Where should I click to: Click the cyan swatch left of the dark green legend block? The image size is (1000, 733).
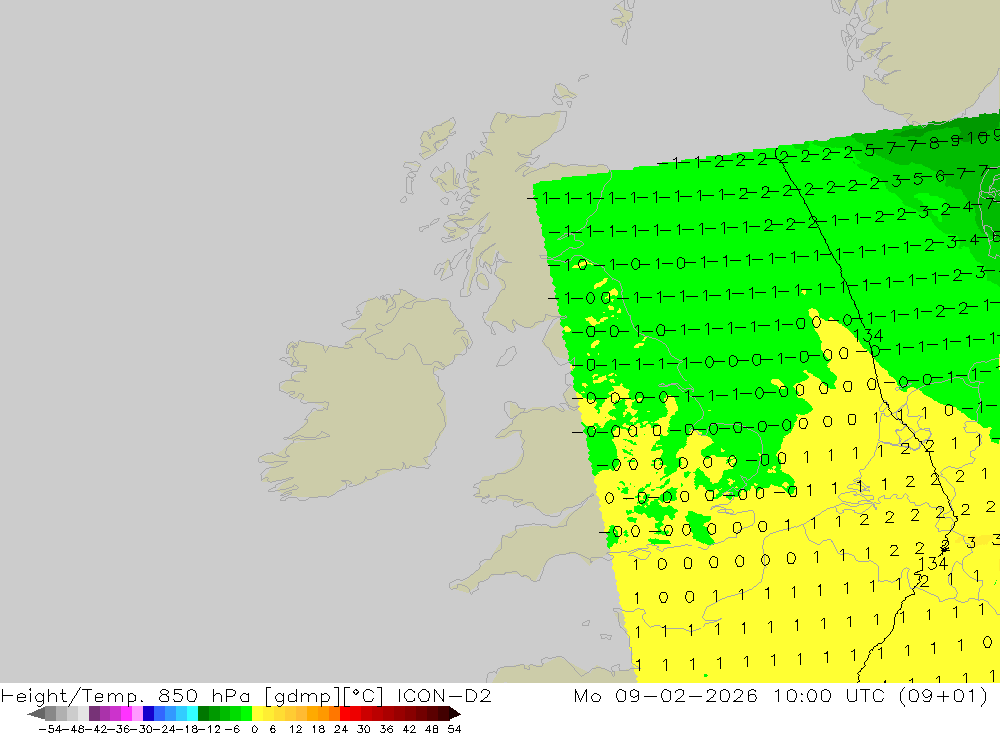coord(192,713)
